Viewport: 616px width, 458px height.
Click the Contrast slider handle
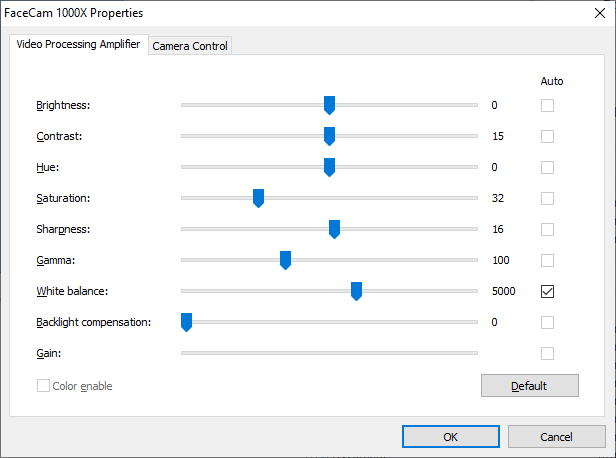[x=329, y=136]
